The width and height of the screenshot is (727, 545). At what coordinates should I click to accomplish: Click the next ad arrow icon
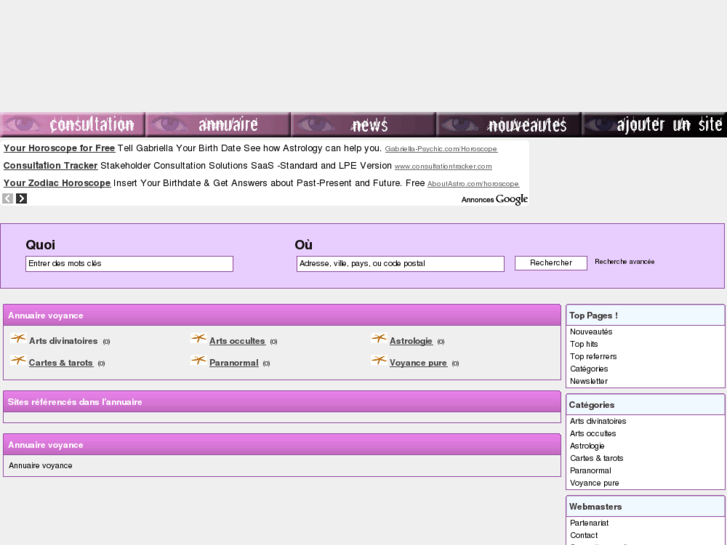click(21, 199)
